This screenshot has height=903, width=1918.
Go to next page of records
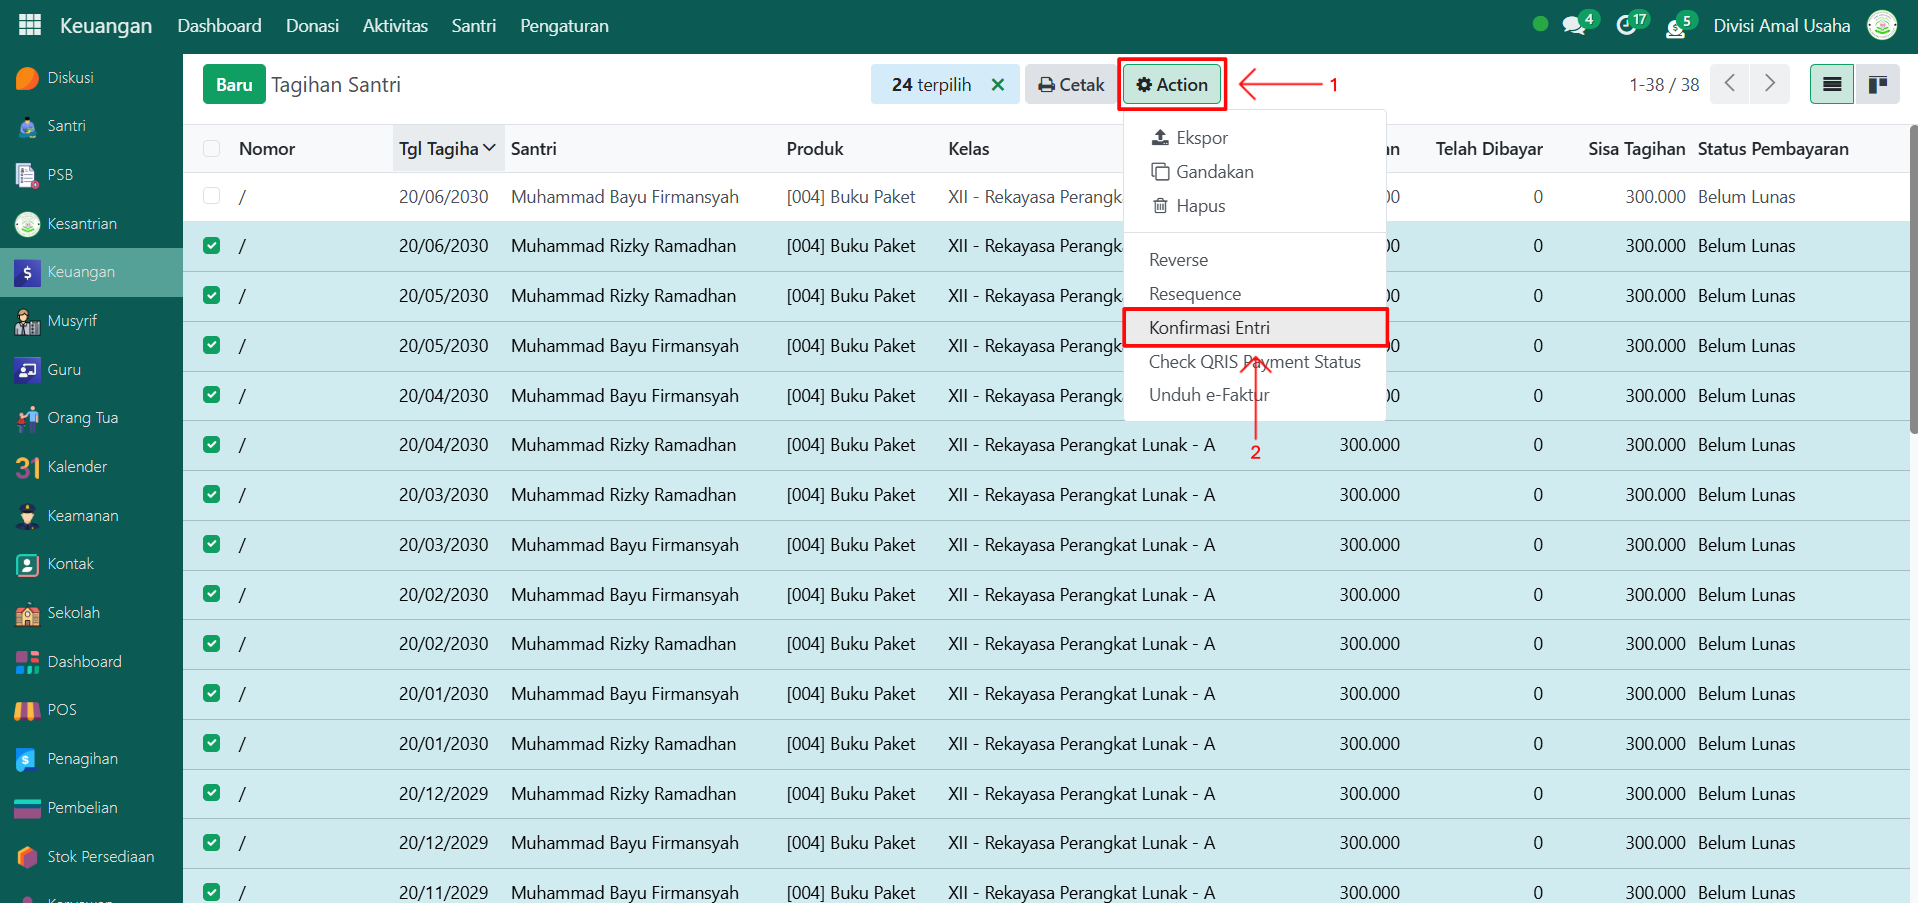(x=1769, y=84)
